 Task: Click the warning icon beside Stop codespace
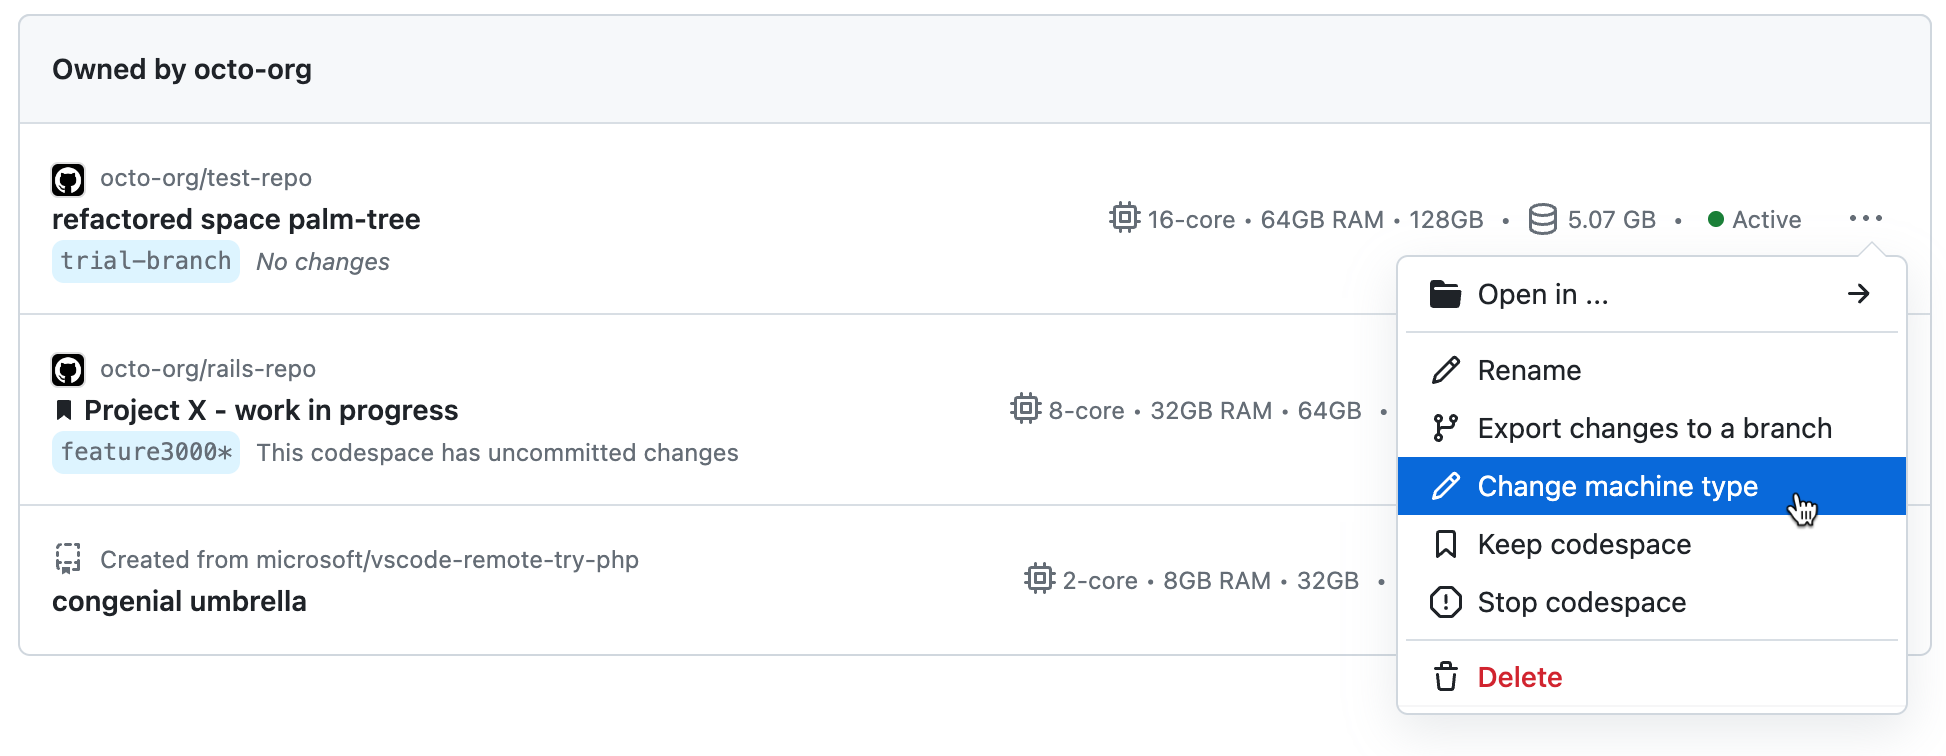1445,602
